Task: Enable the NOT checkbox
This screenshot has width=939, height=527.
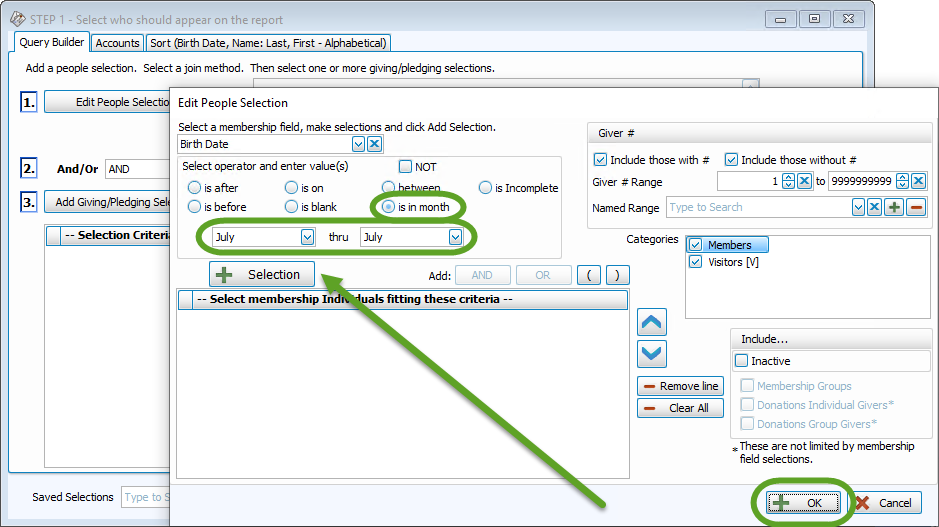Action: (405, 167)
